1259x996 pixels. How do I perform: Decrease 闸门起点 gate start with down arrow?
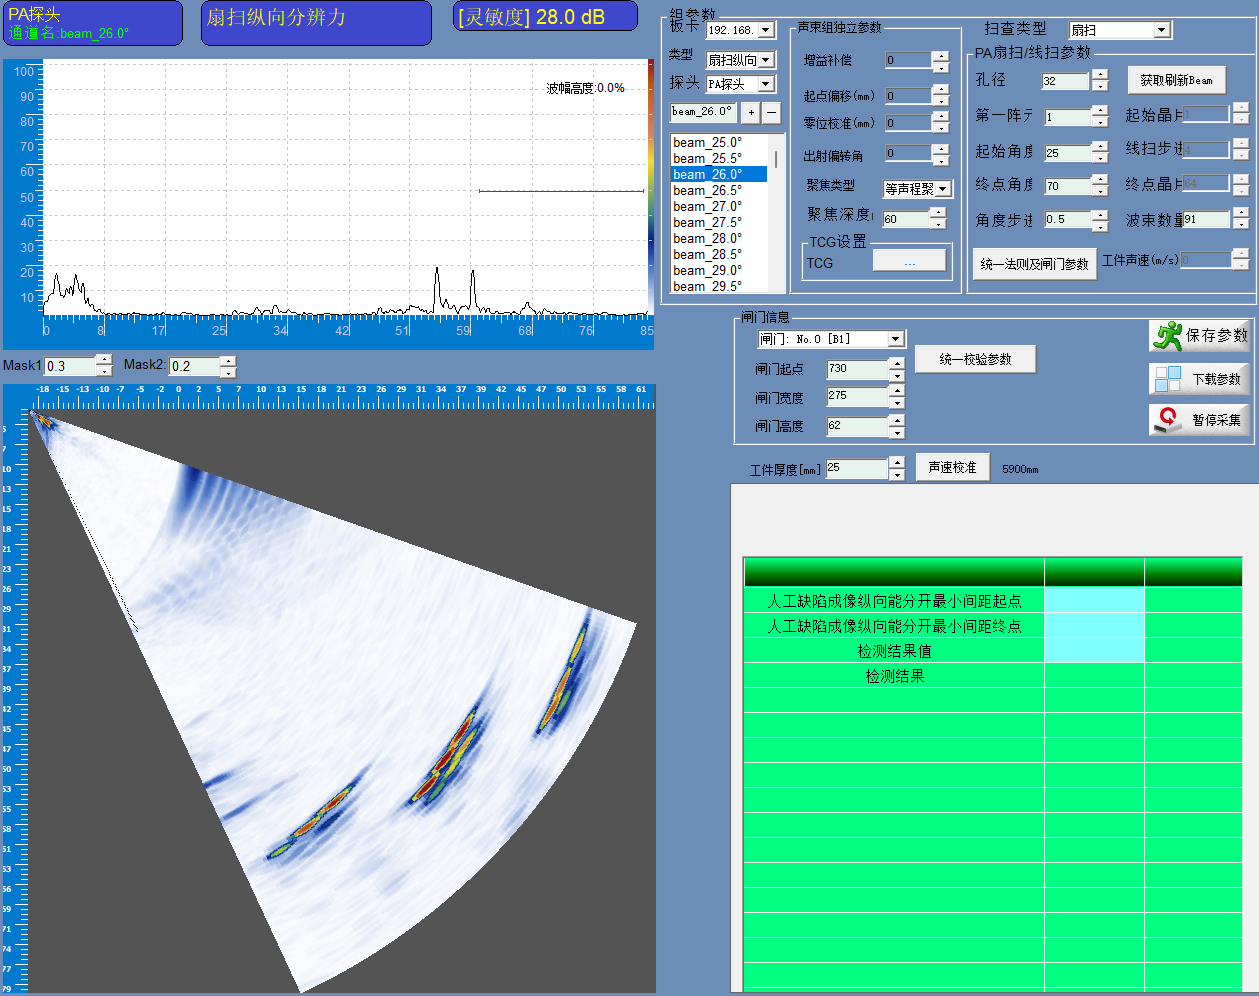tap(897, 376)
